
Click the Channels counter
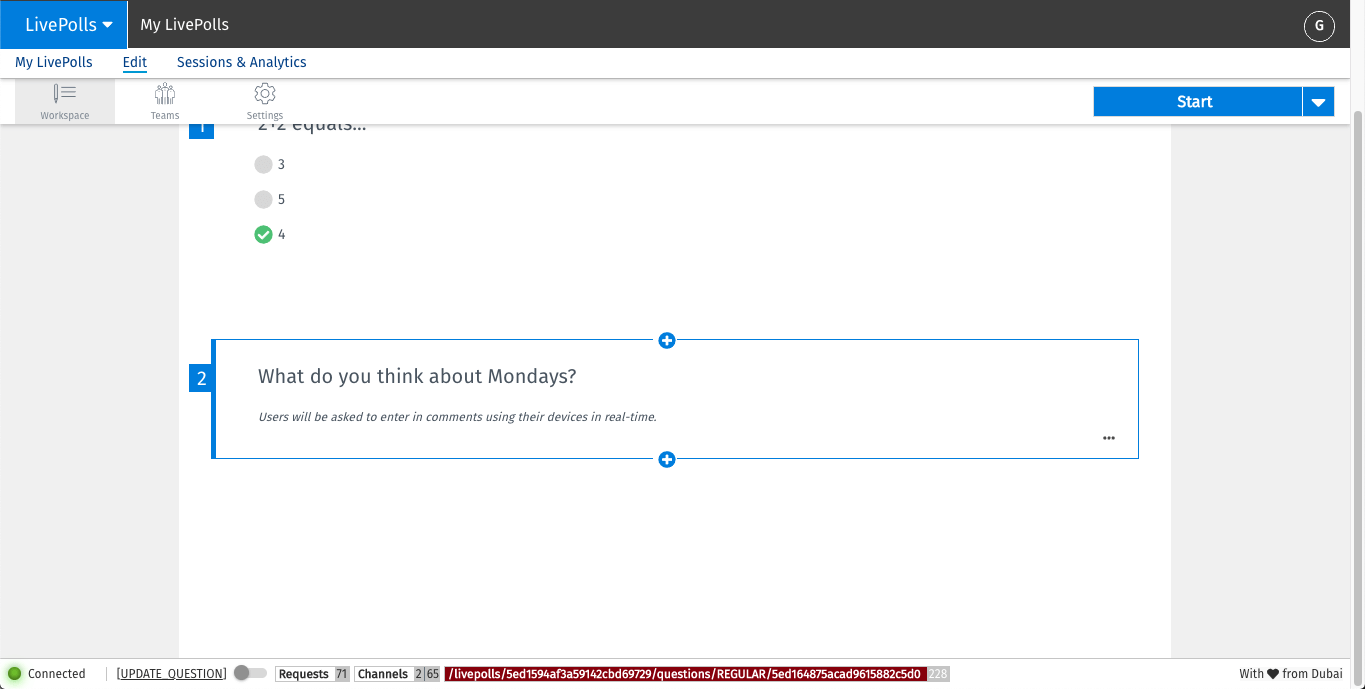(x=398, y=674)
